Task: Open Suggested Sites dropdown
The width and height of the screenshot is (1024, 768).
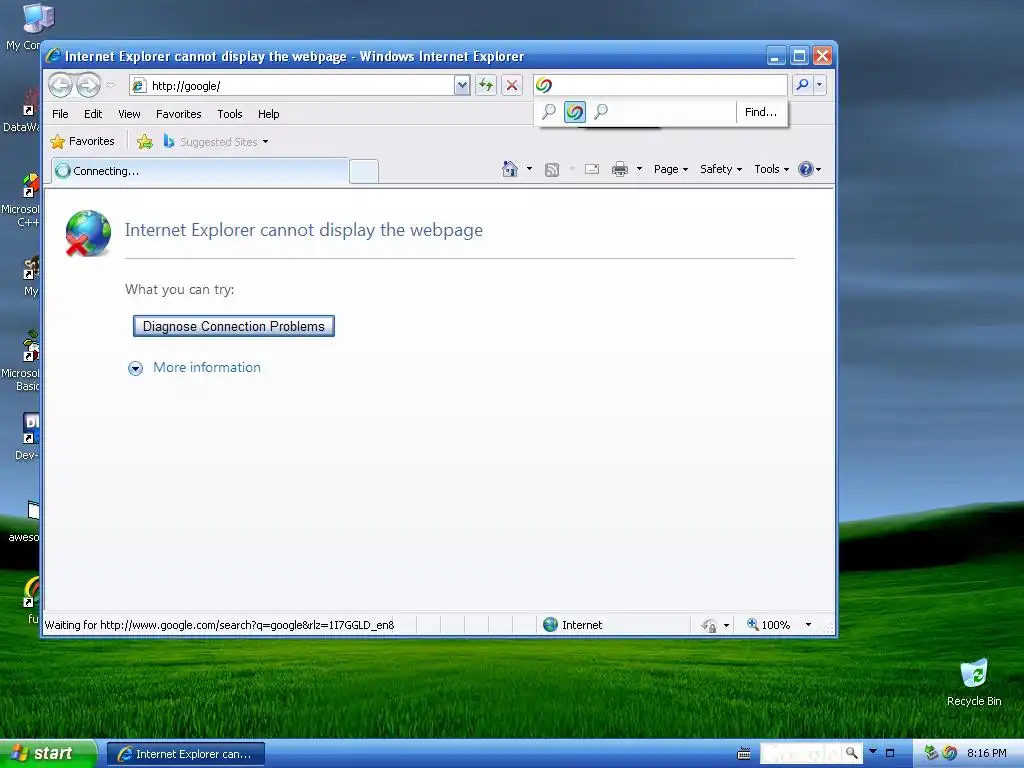Action: (x=216, y=142)
